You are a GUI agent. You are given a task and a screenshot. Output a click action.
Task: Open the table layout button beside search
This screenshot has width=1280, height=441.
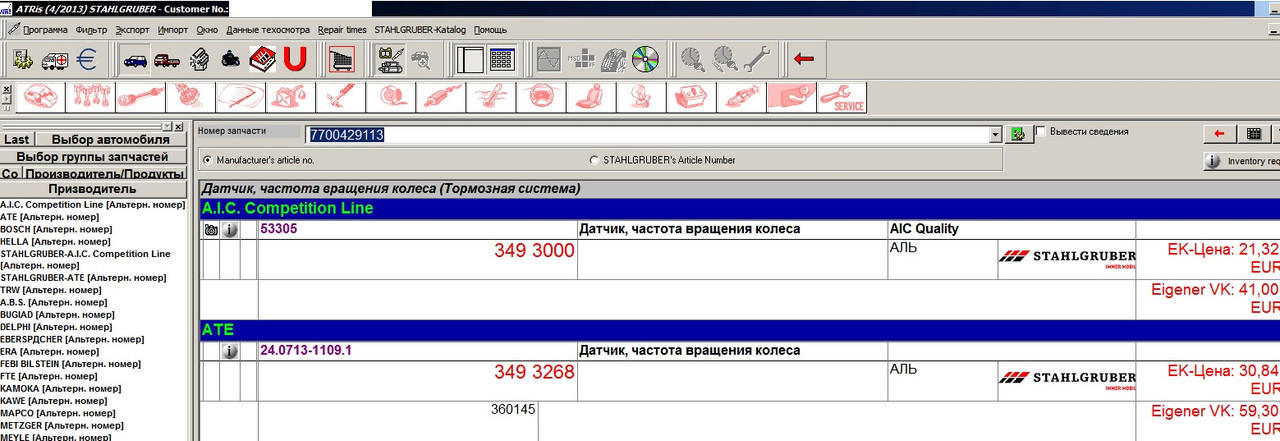tap(1253, 133)
